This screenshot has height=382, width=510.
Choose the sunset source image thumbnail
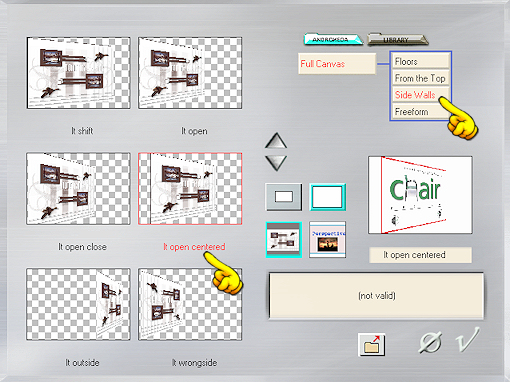pos(327,240)
